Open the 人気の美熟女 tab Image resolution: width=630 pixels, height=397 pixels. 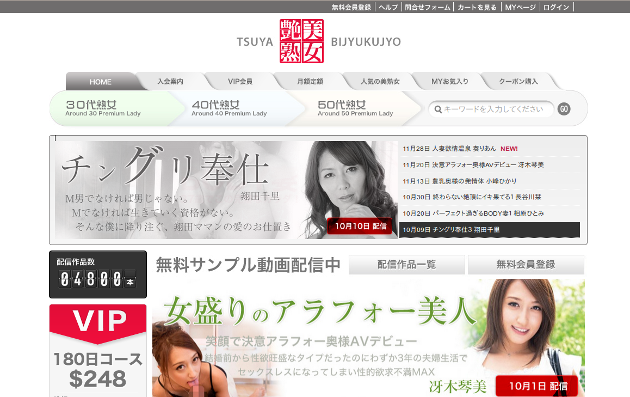coord(380,81)
